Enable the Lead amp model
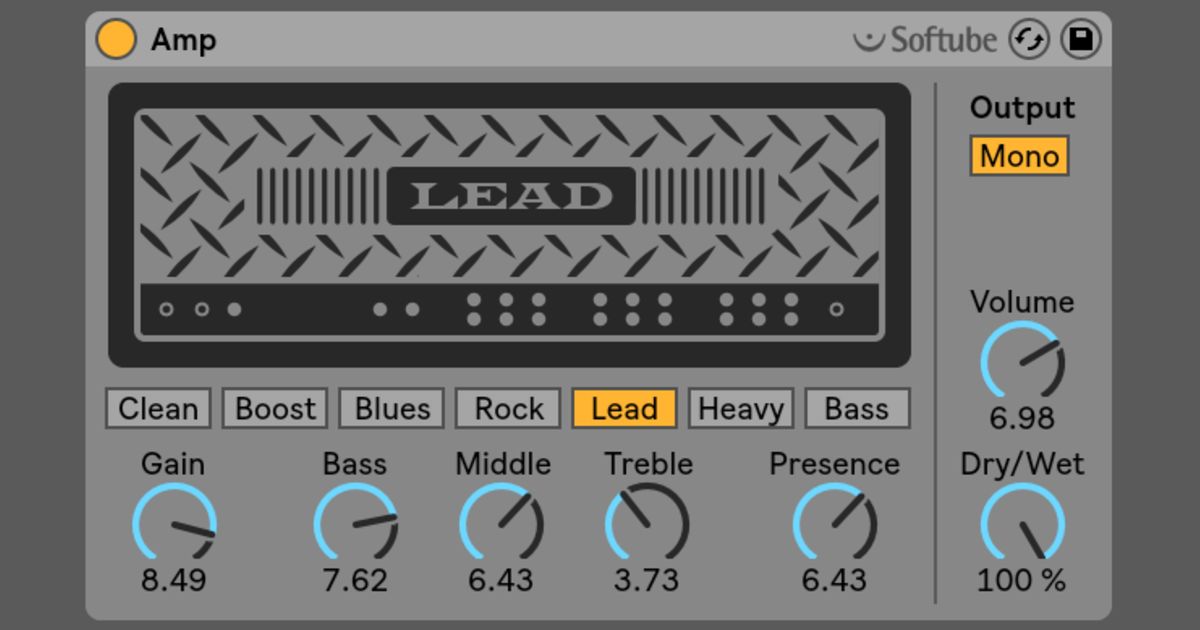 pyautogui.click(x=623, y=408)
